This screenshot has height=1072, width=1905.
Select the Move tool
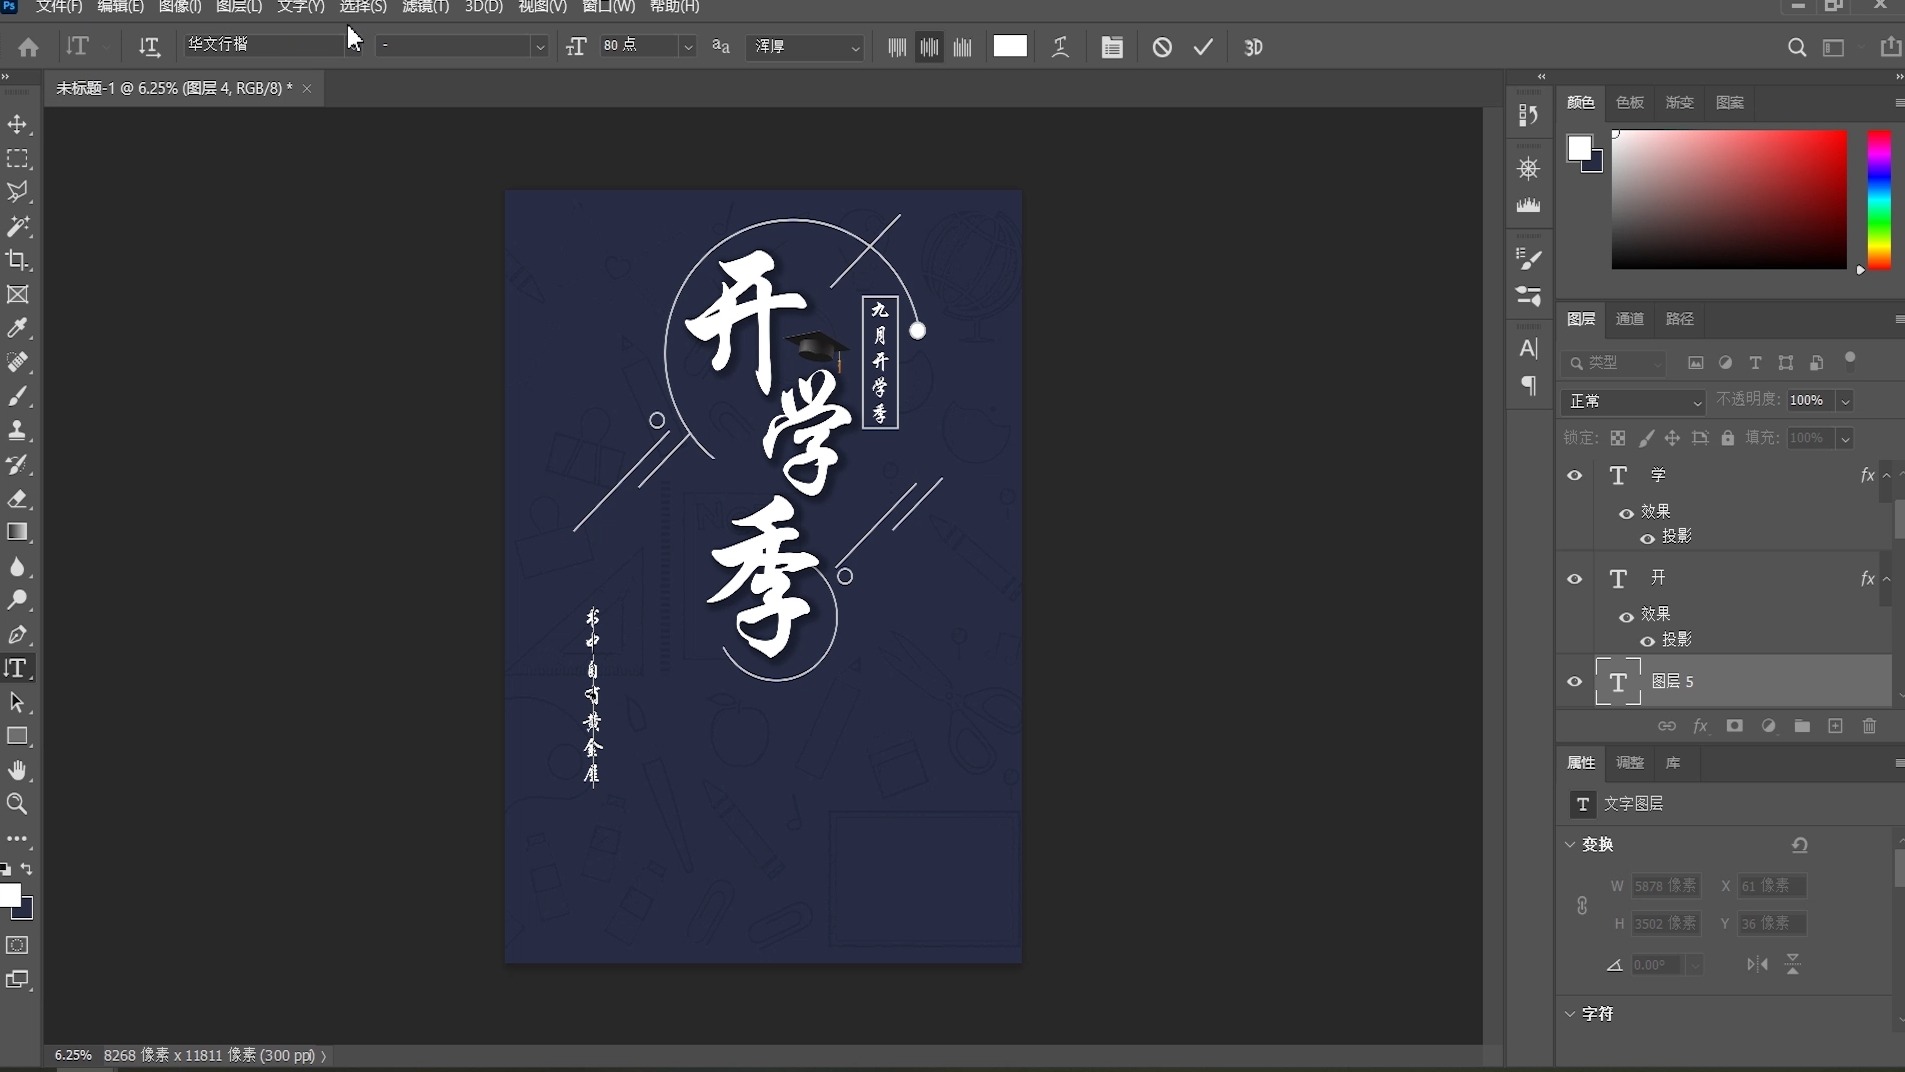click(x=18, y=124)
